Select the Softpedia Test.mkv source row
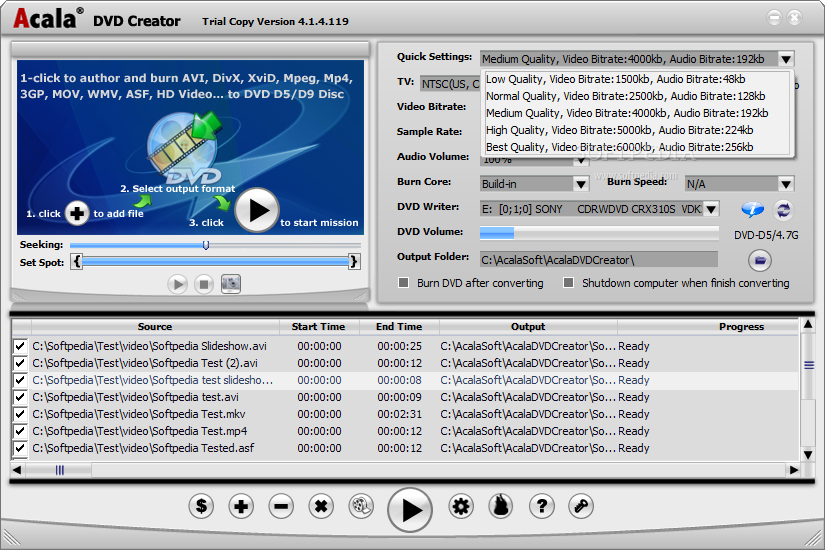Image resolution: width=825 pixels, height=550 pixels. pyautogui.click(x=139, y=414)
